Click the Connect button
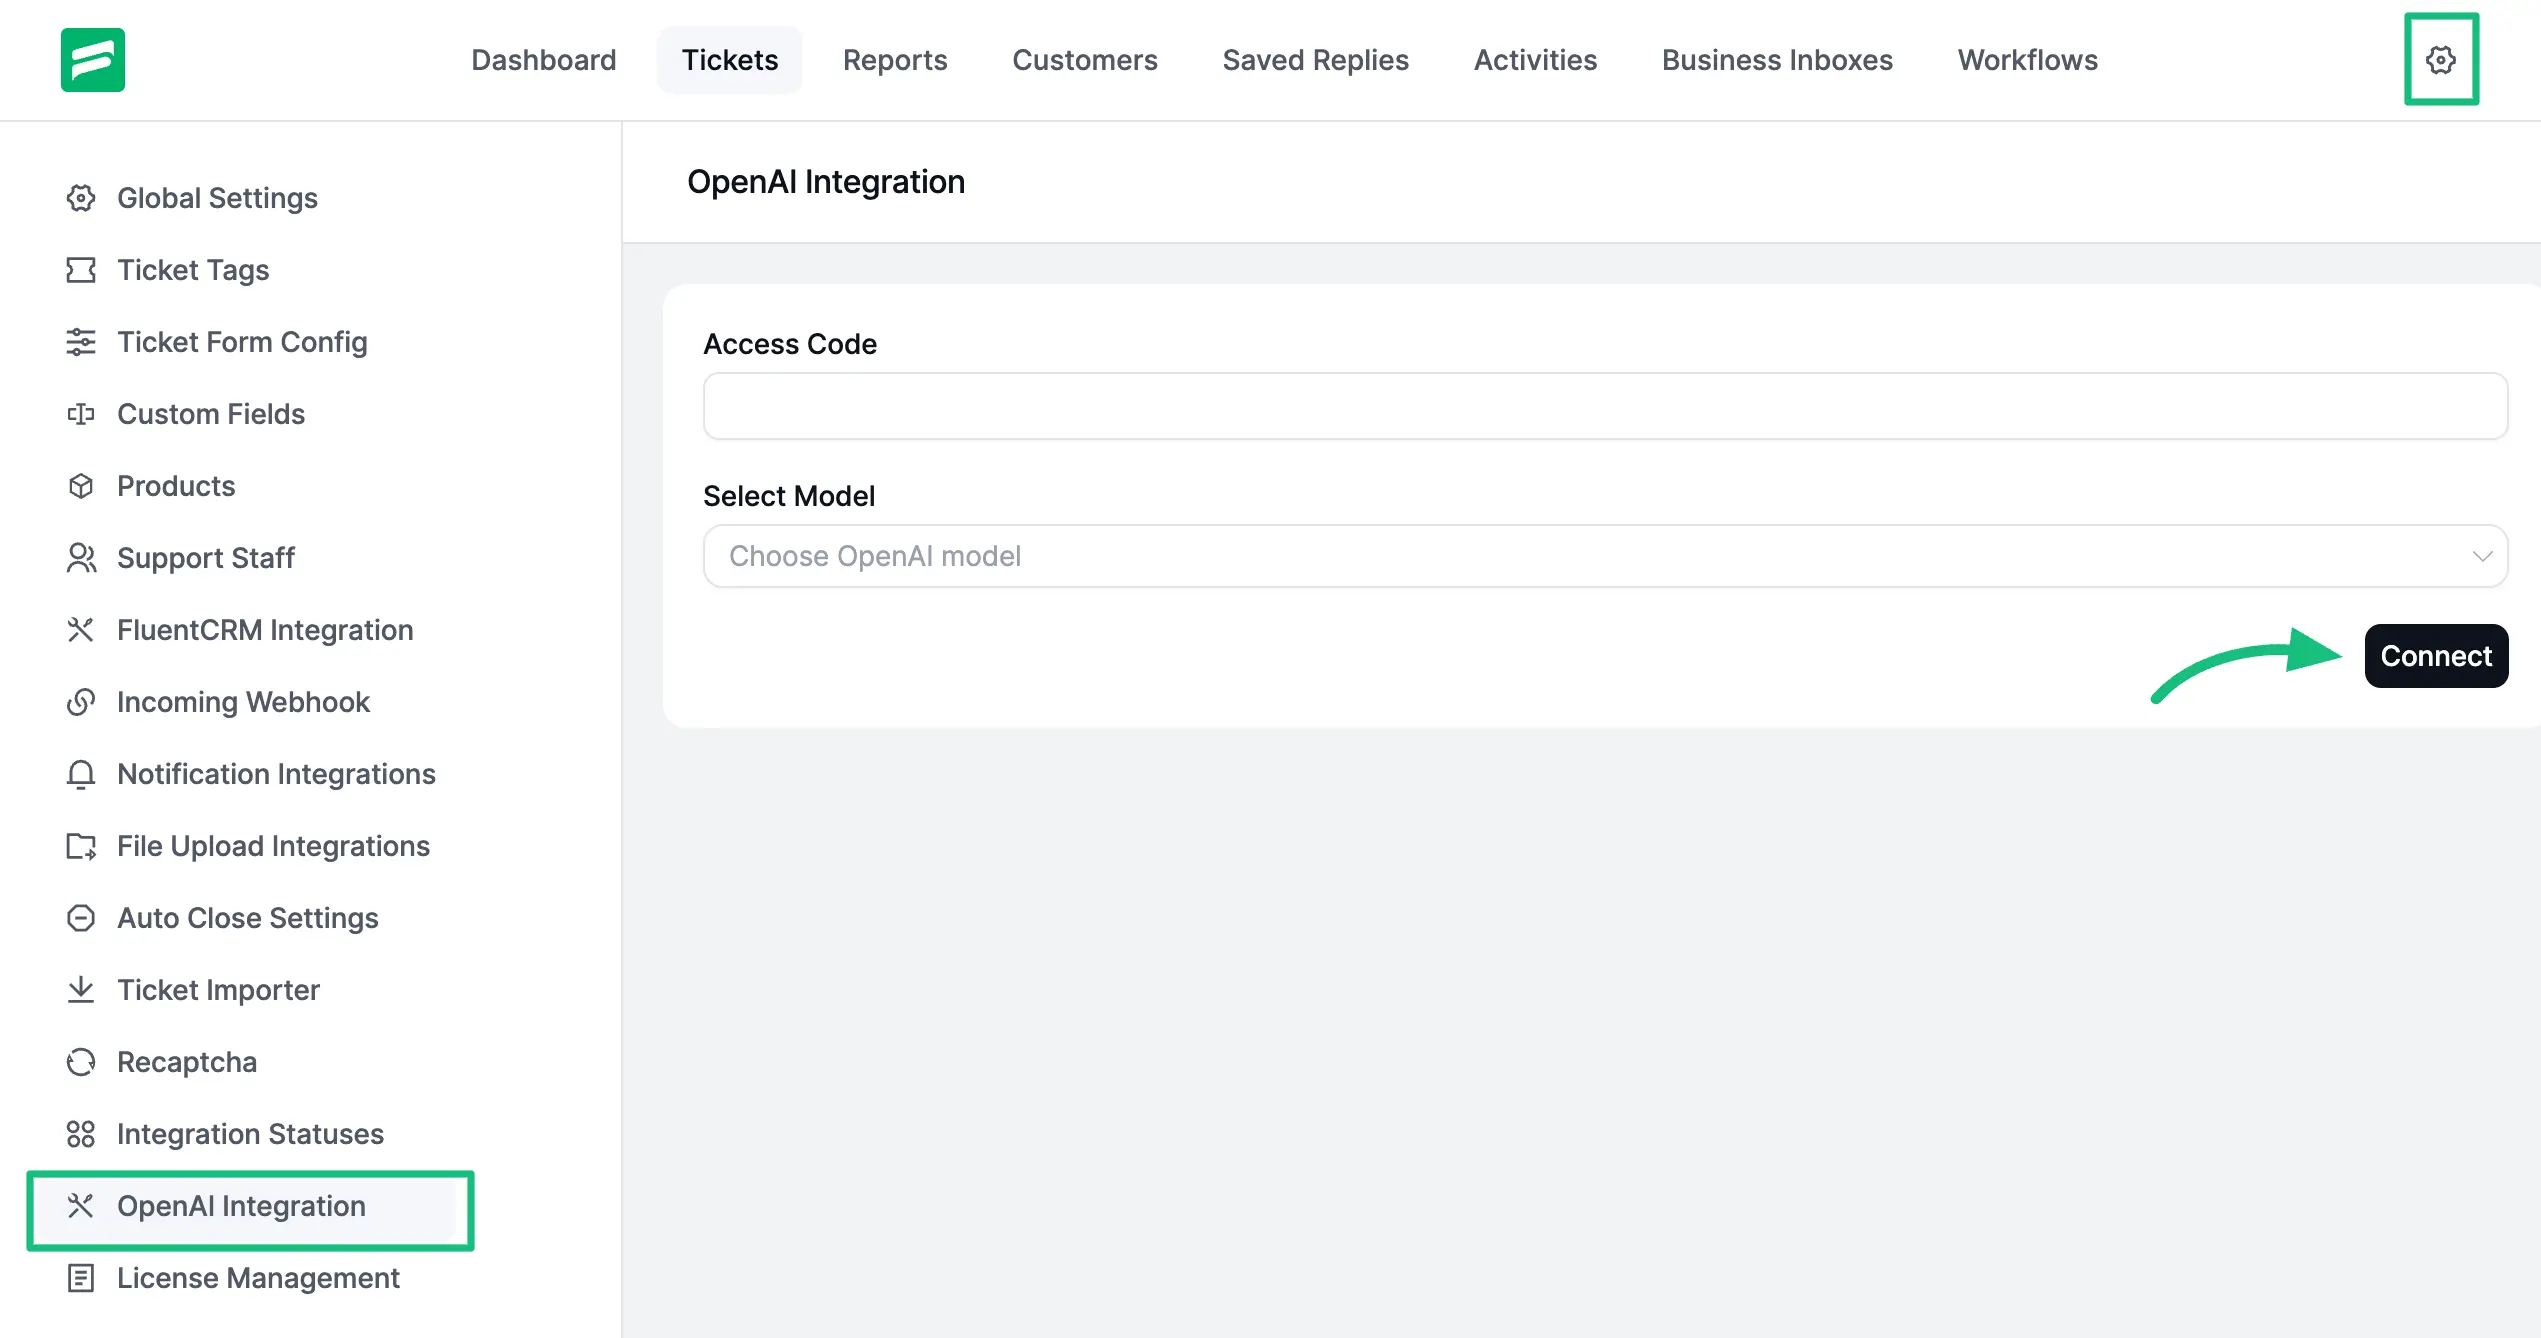Viewport: 2541px width, 1338px height. pos(2436,656)
